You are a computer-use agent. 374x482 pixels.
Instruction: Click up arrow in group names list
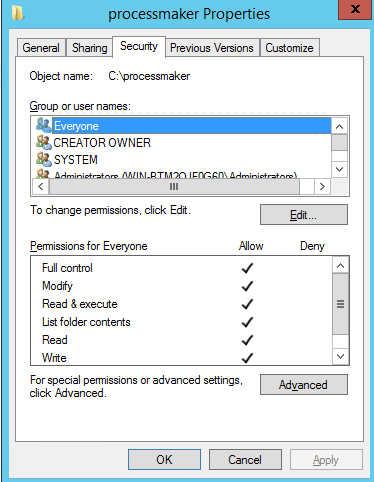click(340, 126)
